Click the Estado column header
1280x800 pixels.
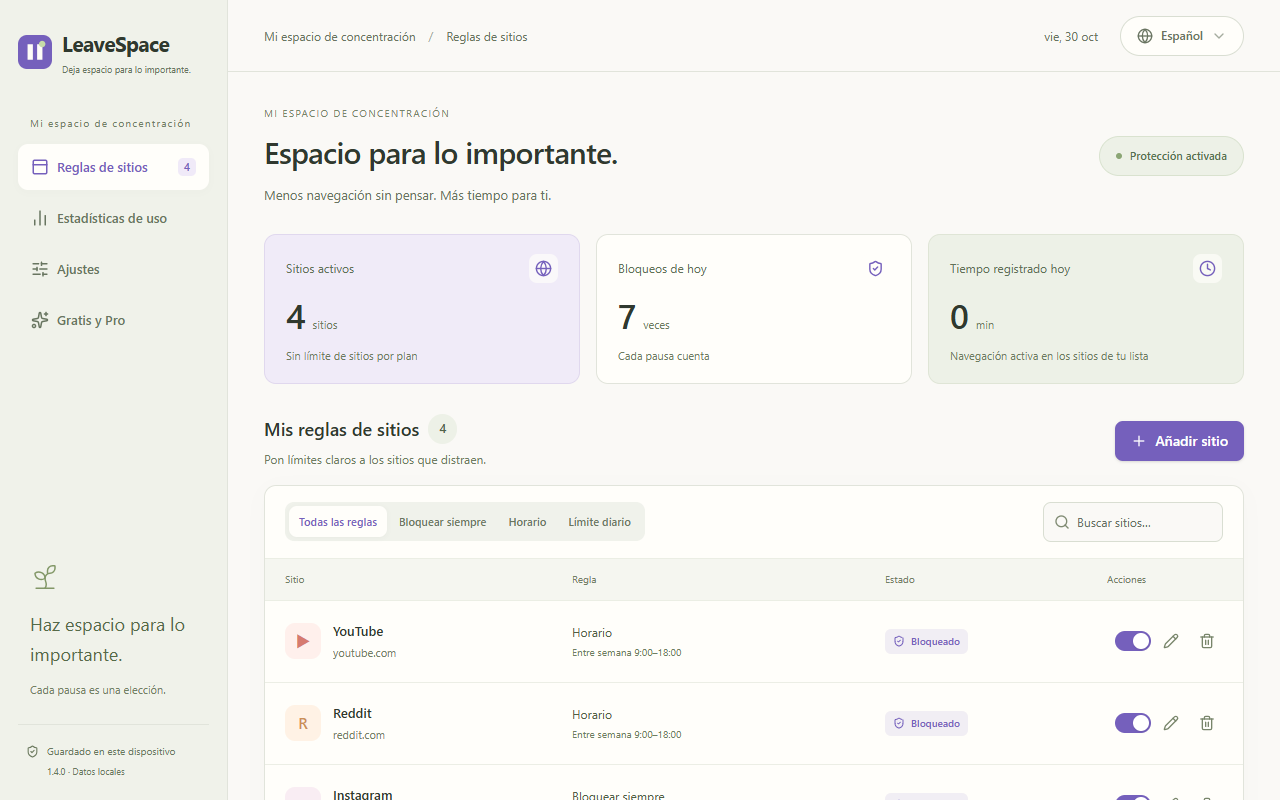900,580
